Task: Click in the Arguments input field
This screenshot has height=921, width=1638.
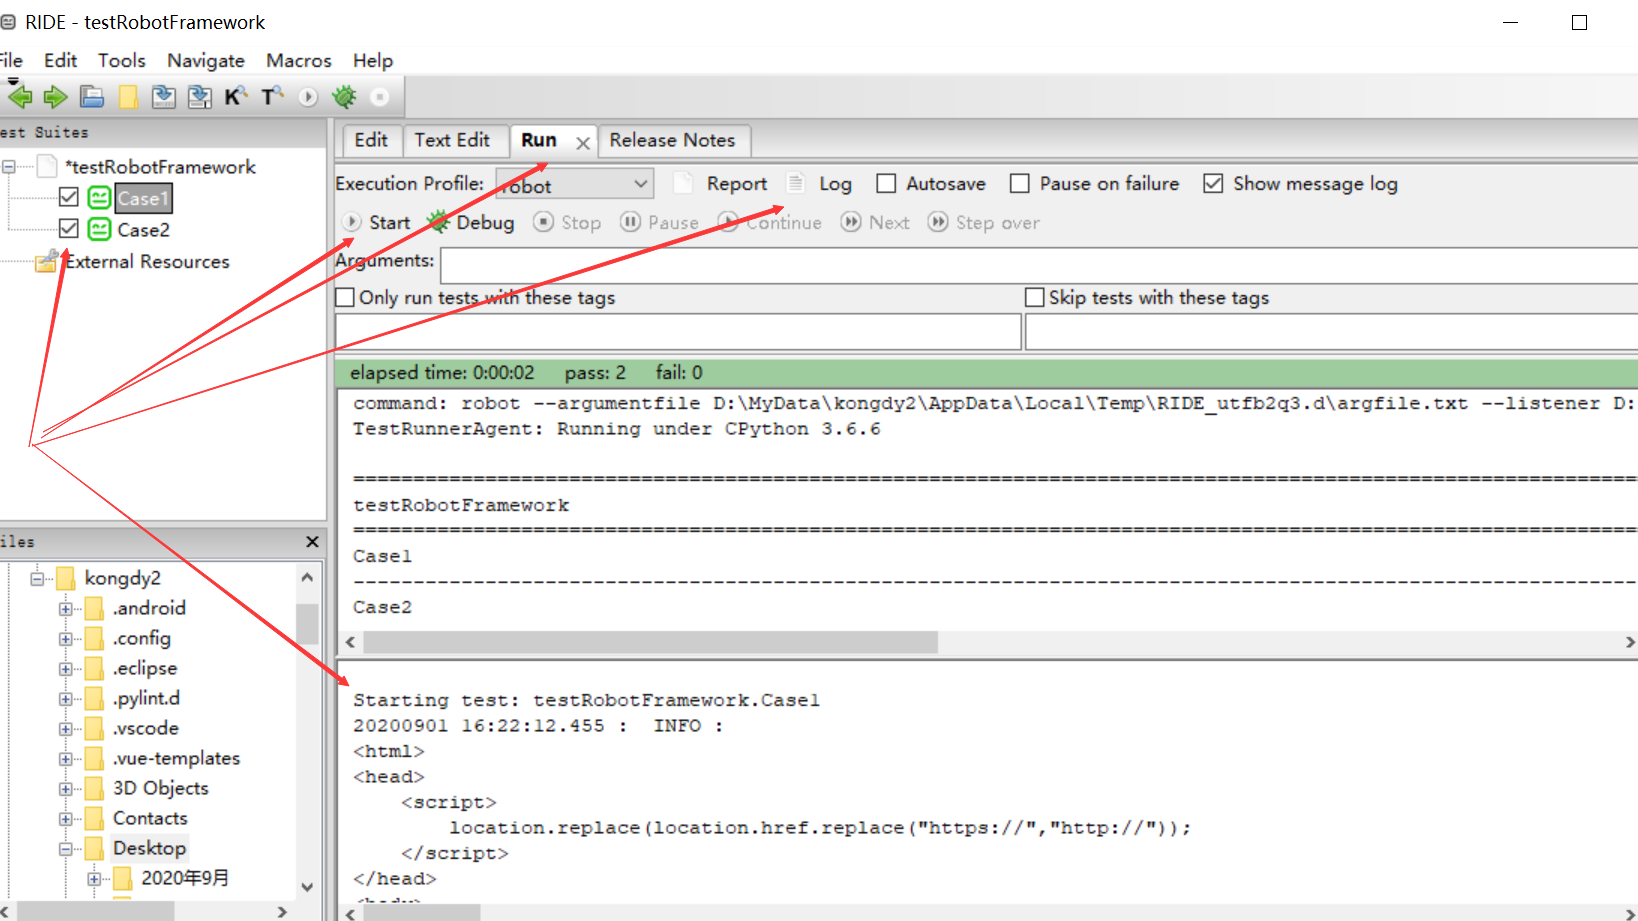Action: pyautogui.click(x=1038, y=265)
